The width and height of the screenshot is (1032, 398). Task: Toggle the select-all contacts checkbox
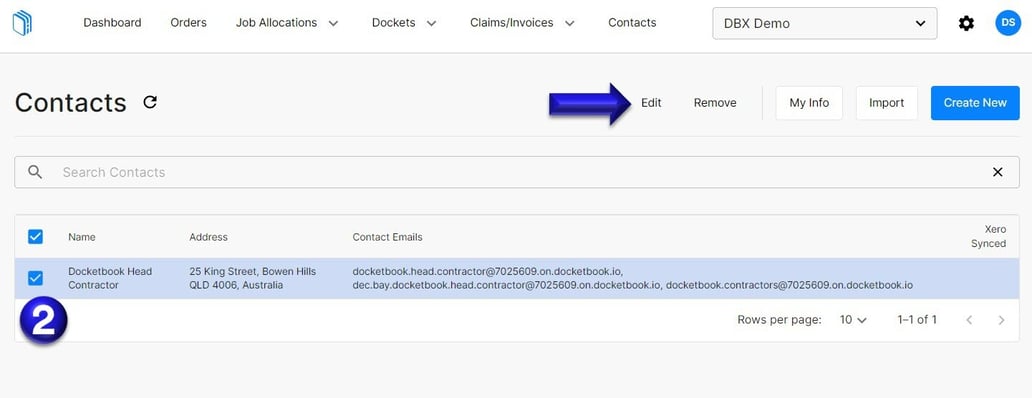36,237
